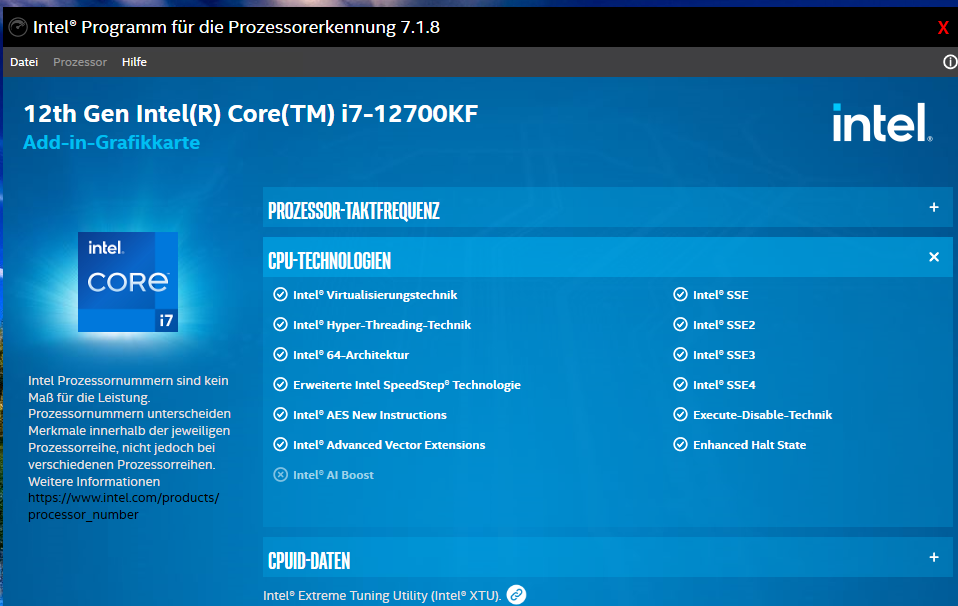Click the 12th Gen Intel Core i7-12700KF heading
This screenshot has height=606, width=958.
[250, 114]
